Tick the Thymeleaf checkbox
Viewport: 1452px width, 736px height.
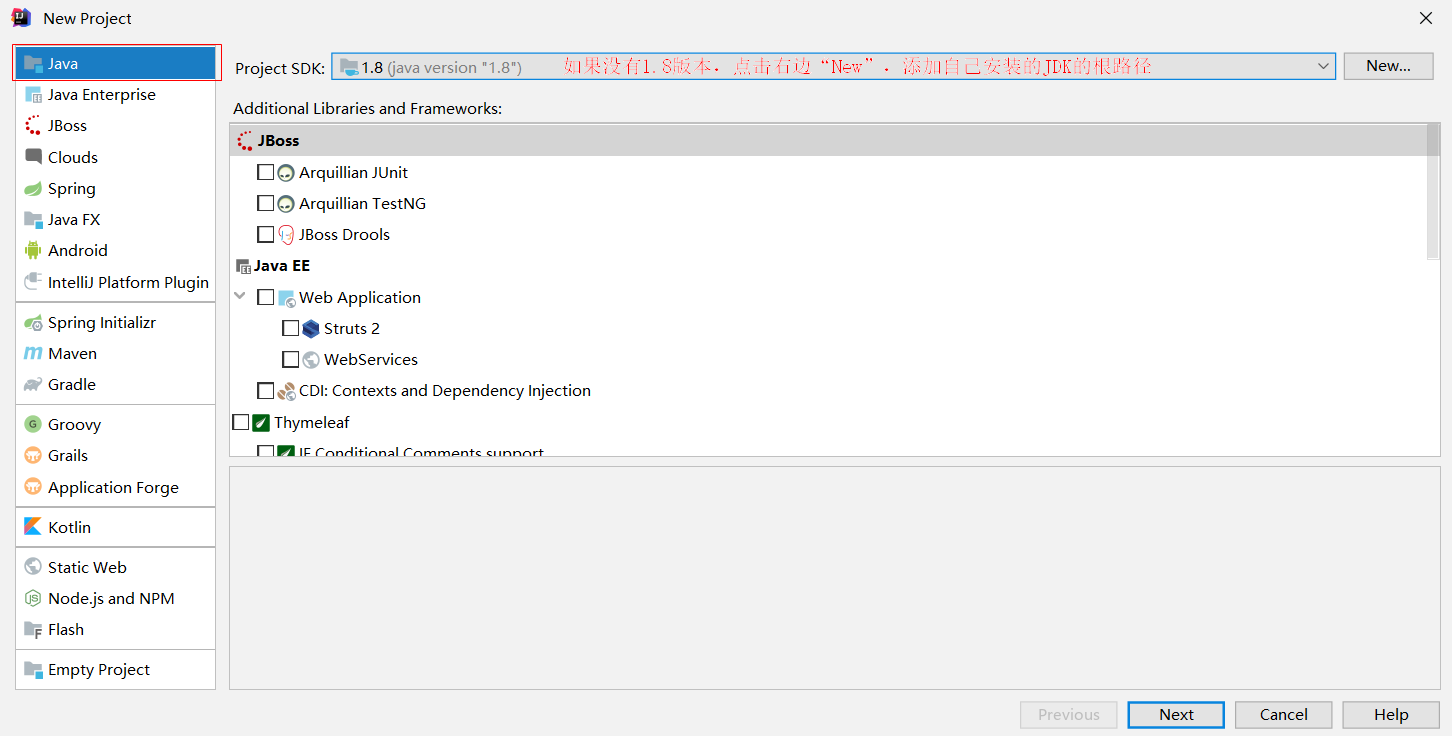[x=240, y=422]
